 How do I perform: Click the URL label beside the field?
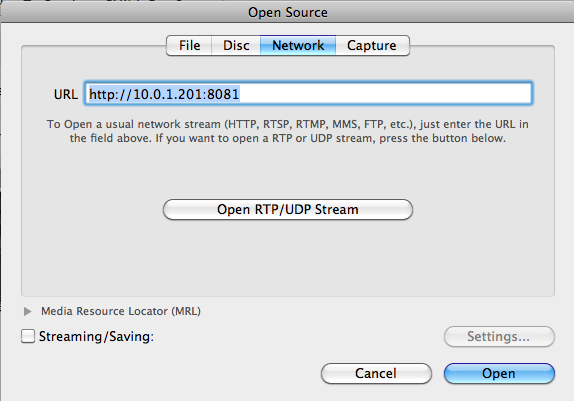coord(66,94)
